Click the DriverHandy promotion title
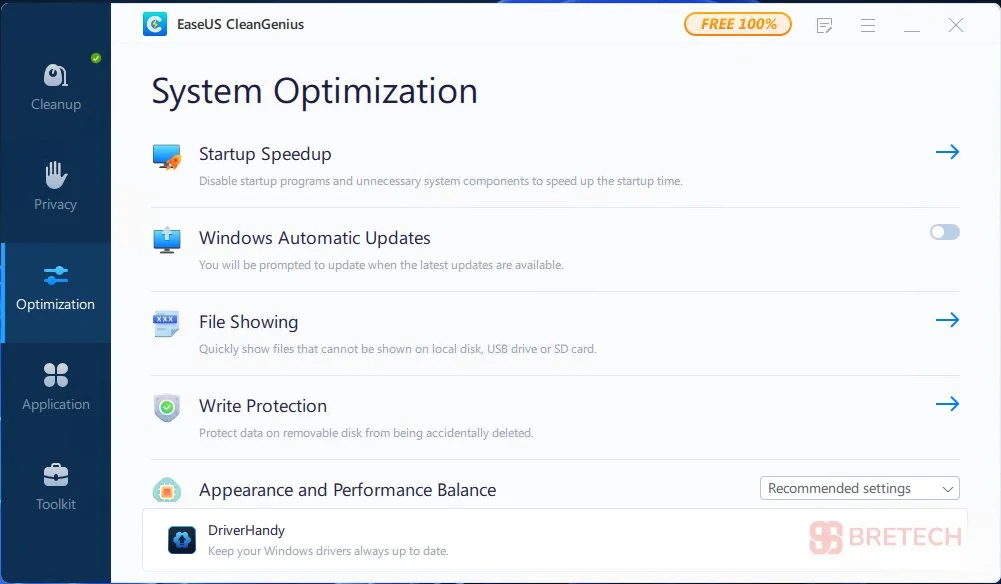This screenshot has height=584, width=1001. (x=247, y=531)
